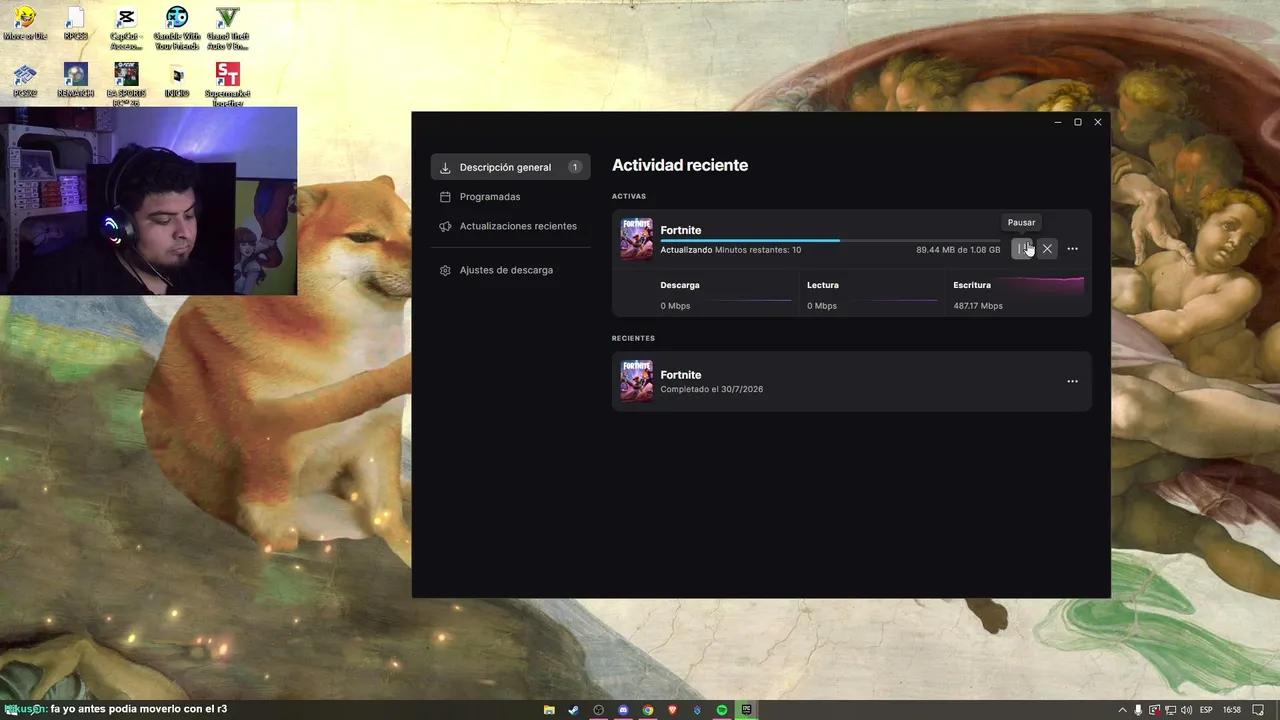Click the megaphone icon beside Actualizaciones recientes

coord(445,226)
